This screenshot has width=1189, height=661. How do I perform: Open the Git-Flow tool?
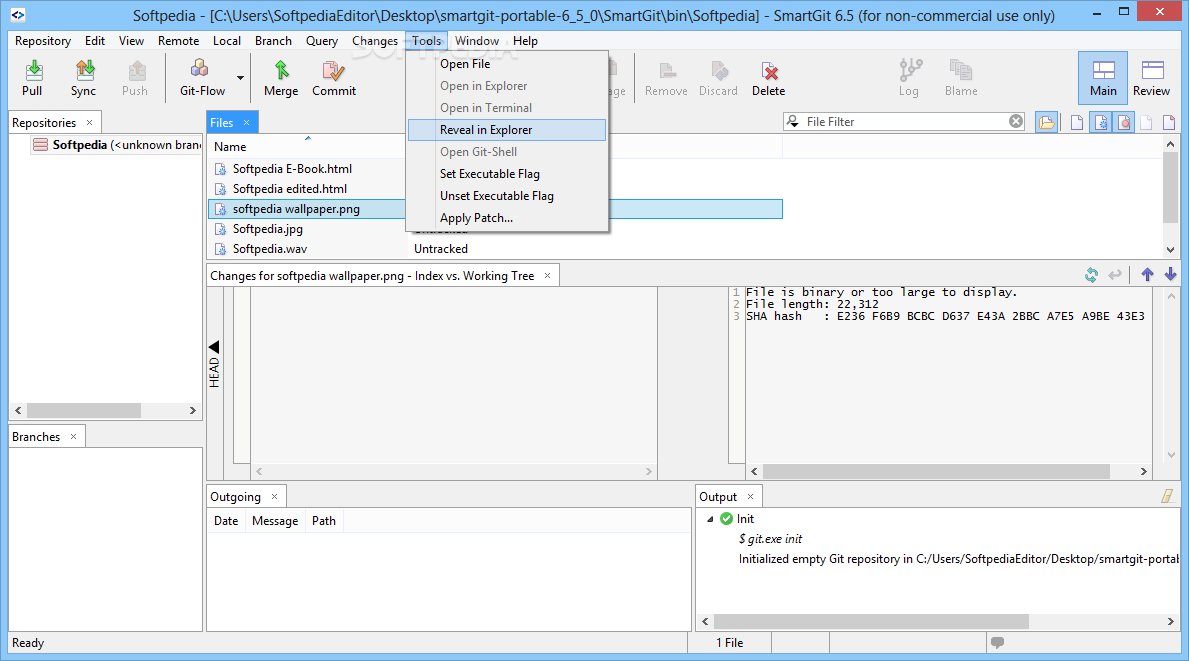click(202, 78)
